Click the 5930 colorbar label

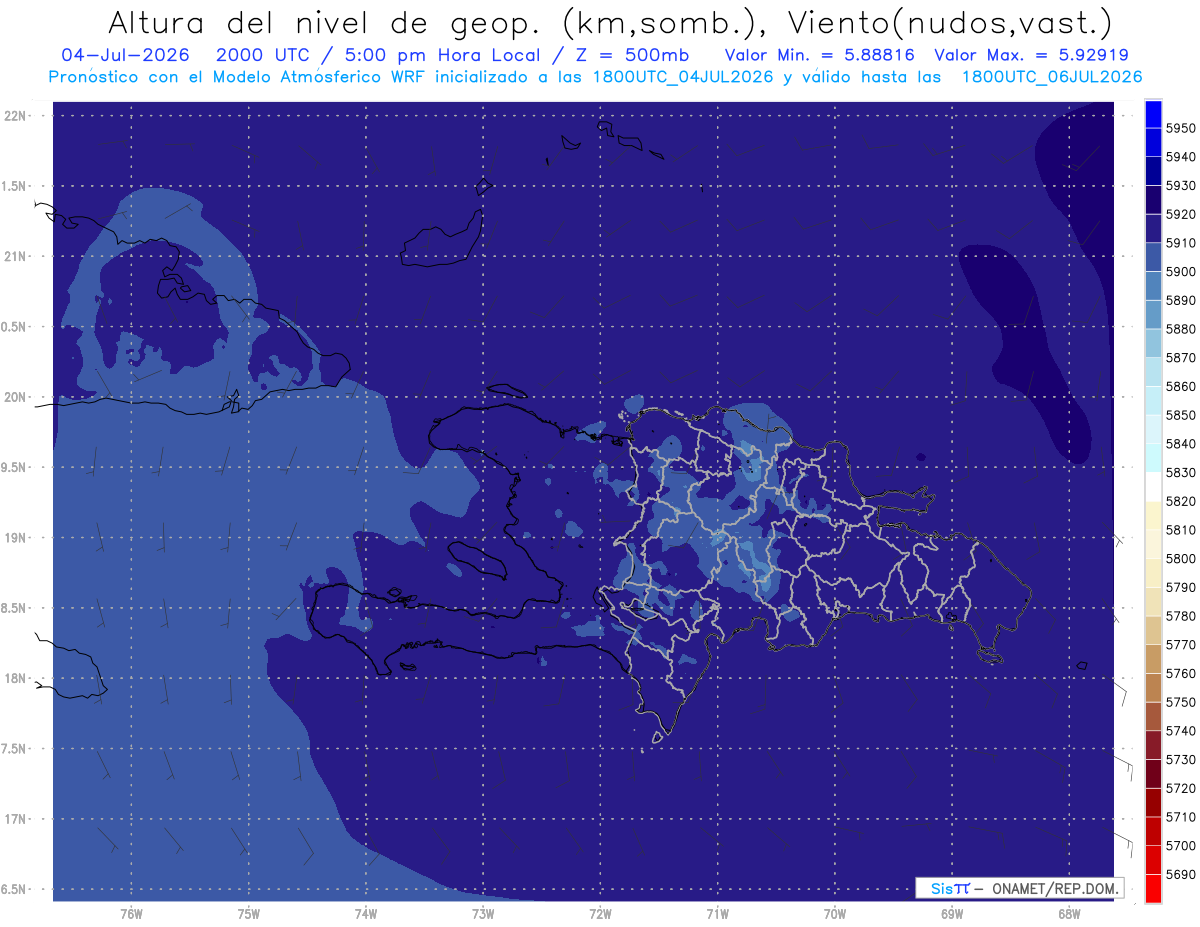click(1180, 186)
